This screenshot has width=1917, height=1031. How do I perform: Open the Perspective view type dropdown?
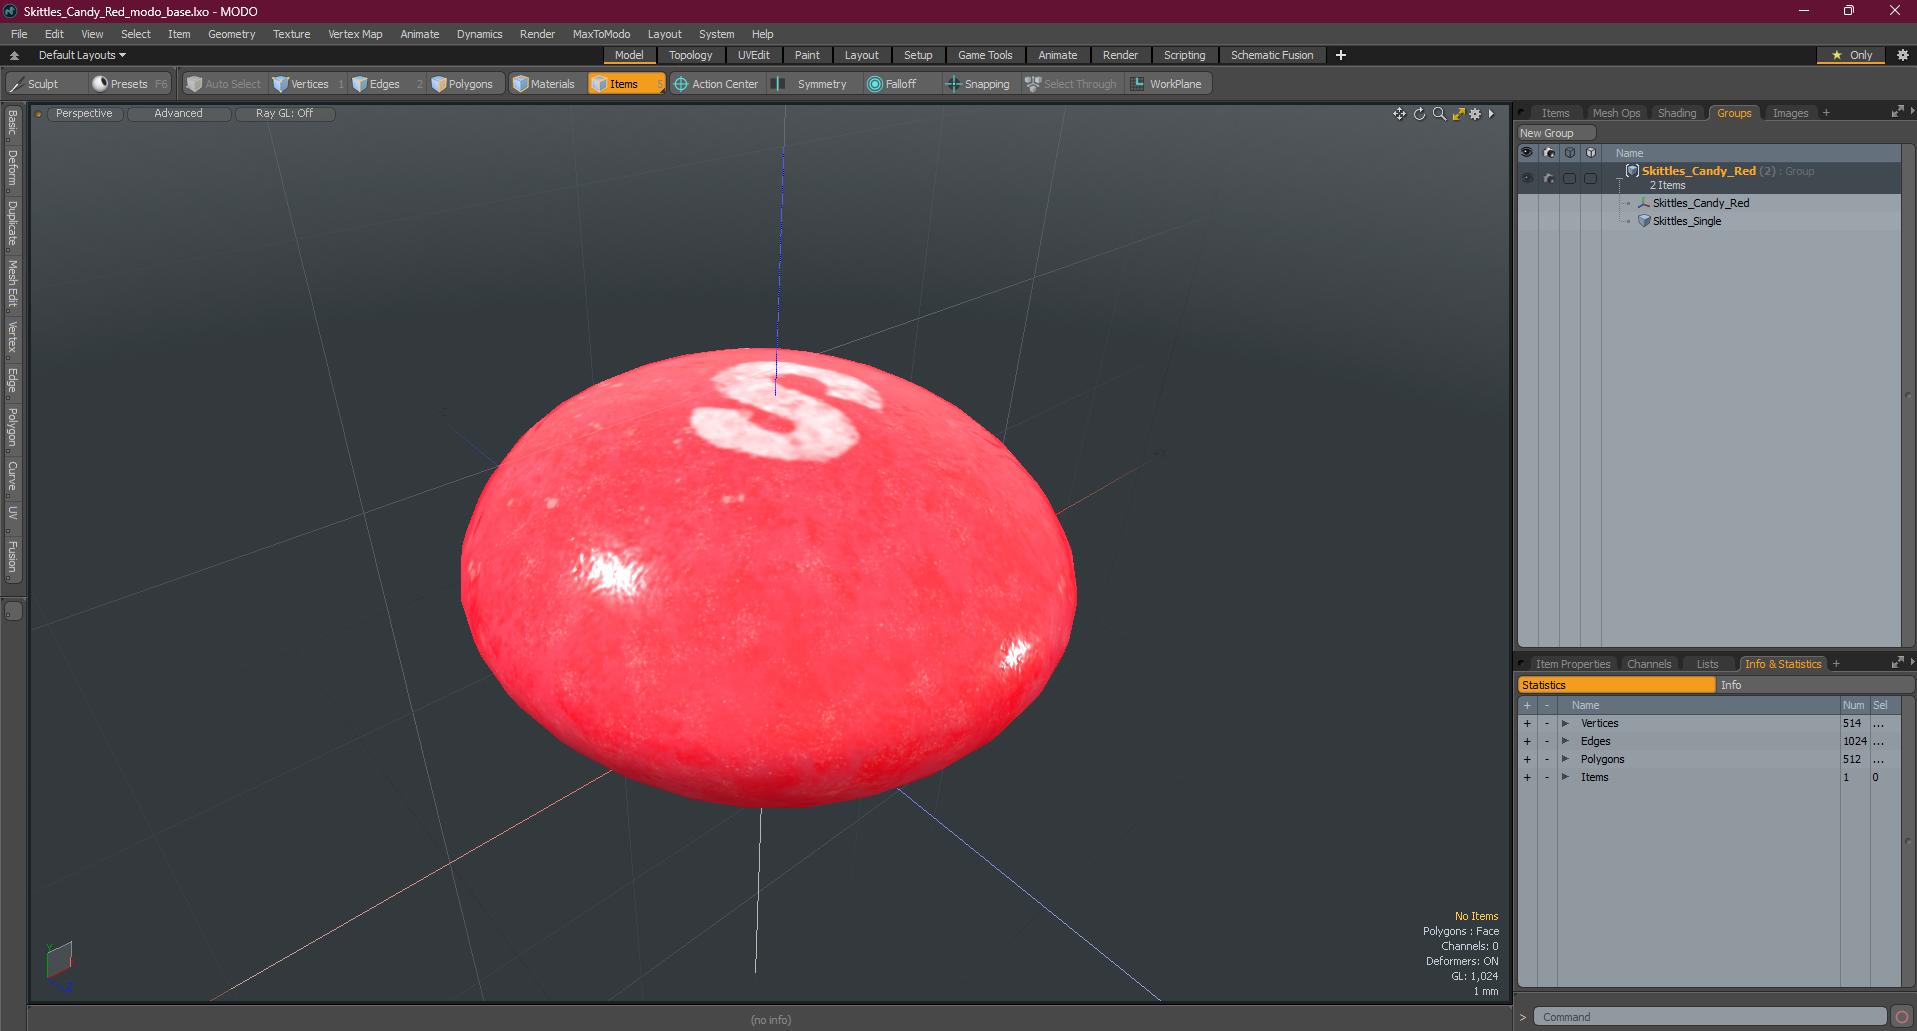pyautogui.click(x=84, y=113)
